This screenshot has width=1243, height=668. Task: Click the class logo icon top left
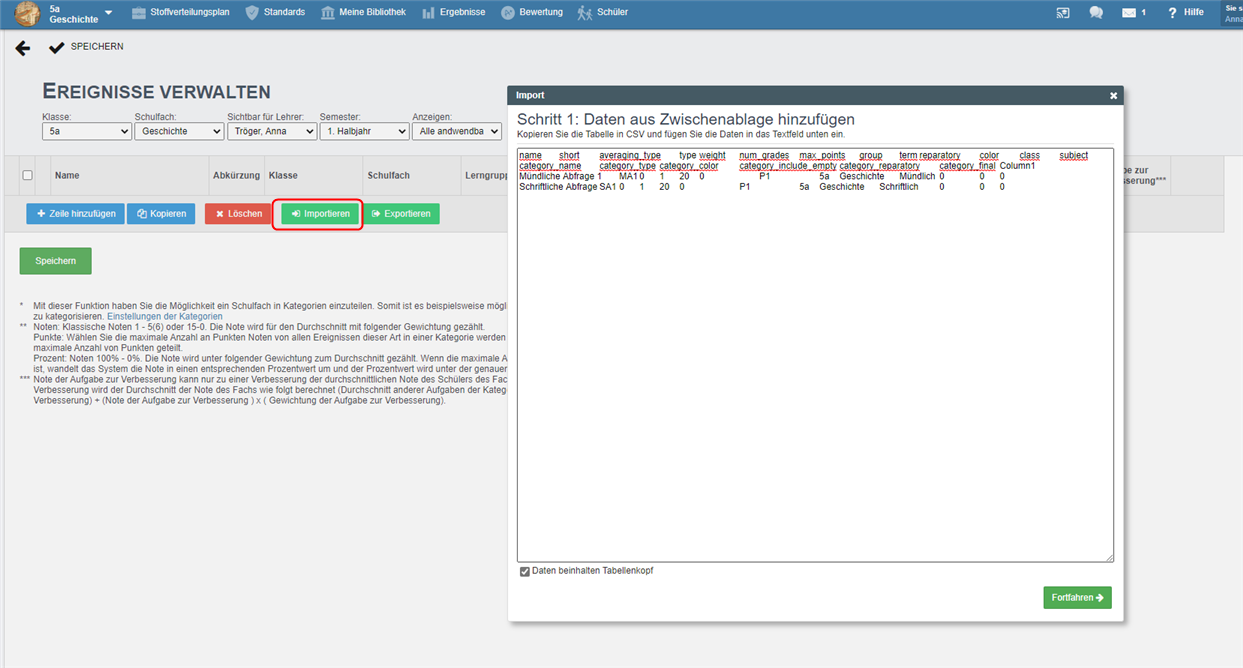tap(27, 14)
